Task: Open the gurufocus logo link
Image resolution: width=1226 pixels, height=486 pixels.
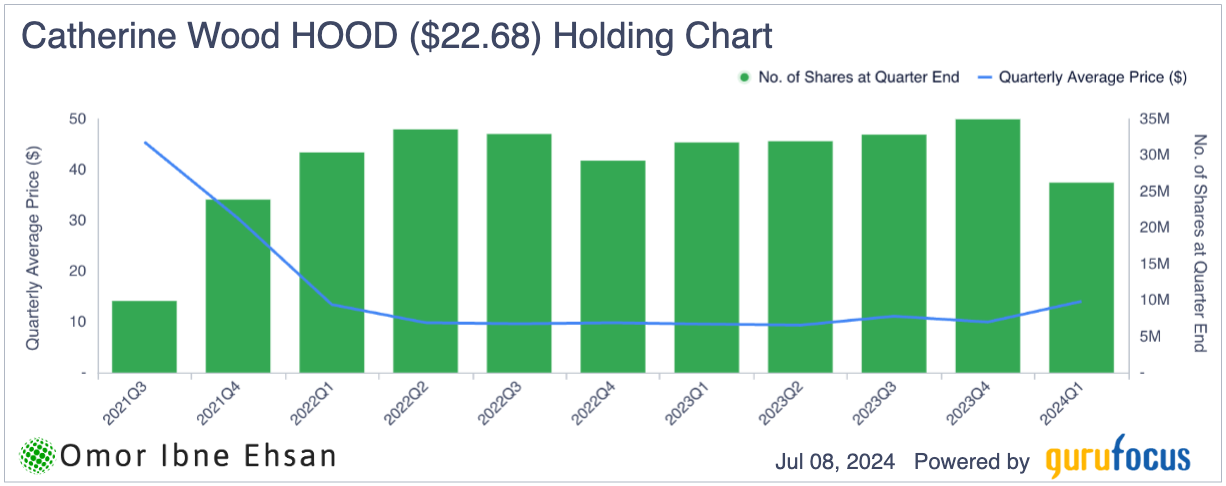Action: [1118, 461]
